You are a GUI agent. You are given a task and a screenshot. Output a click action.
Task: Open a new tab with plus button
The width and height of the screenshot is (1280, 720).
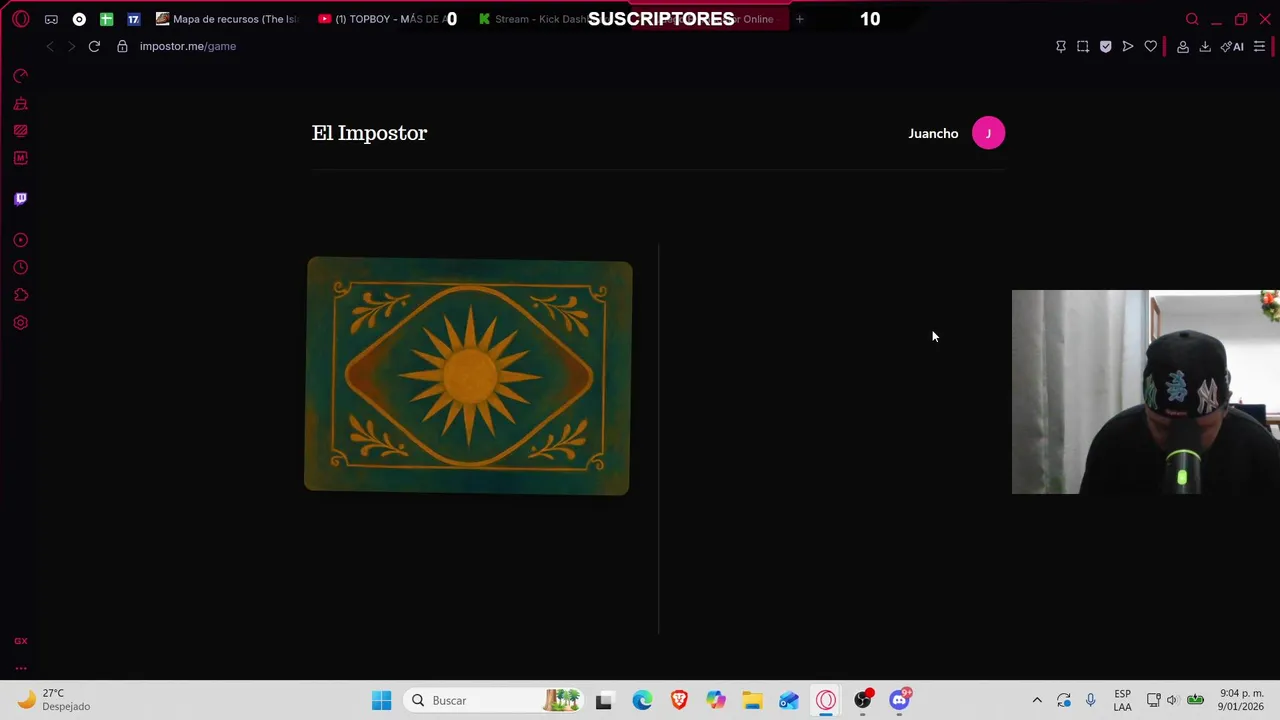[799, 19]
